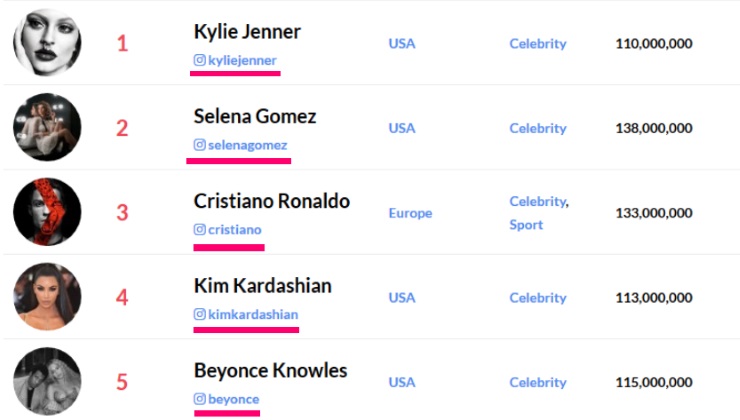Open Beyonce Knowles' profile photo
This screenshot has height=420, width=740.
(47, 381)
